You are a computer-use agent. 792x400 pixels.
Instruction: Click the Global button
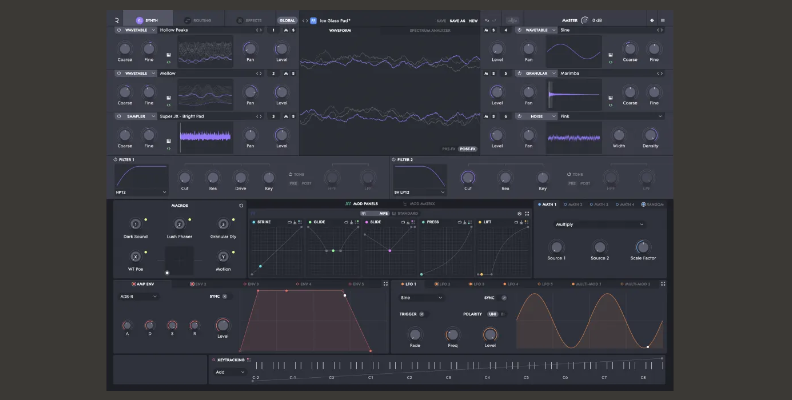[x=287, y=19]
